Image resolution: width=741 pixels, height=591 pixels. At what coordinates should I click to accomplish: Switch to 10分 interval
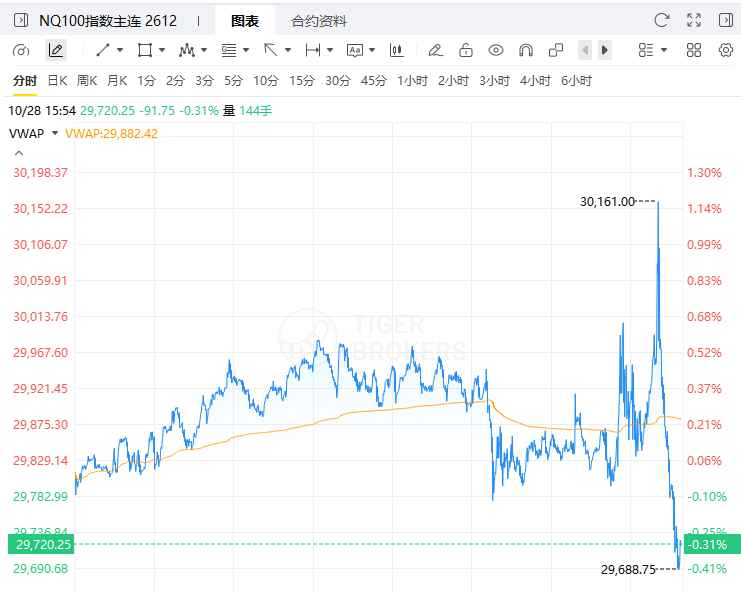[266, 81]
